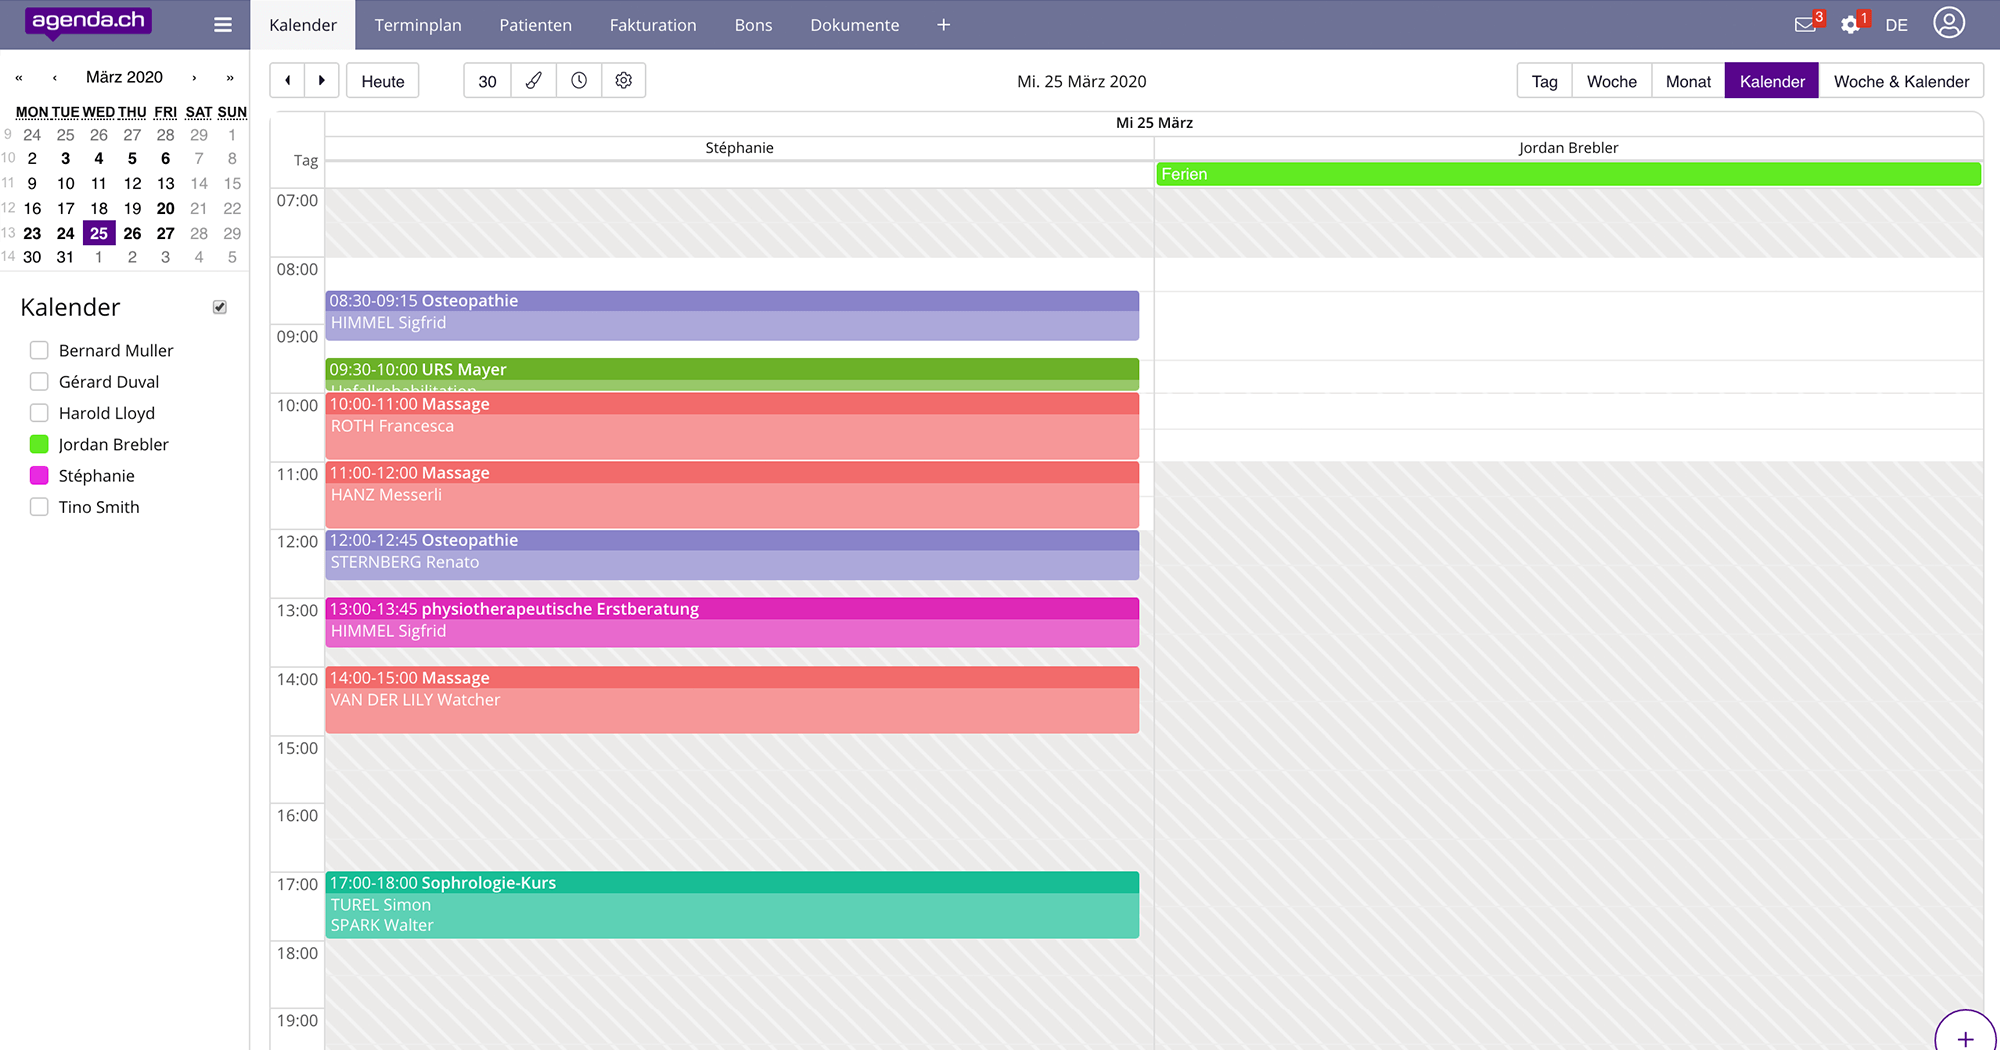
Task: Open the settings gear with notification badge
Action: tap(1850, 25)
